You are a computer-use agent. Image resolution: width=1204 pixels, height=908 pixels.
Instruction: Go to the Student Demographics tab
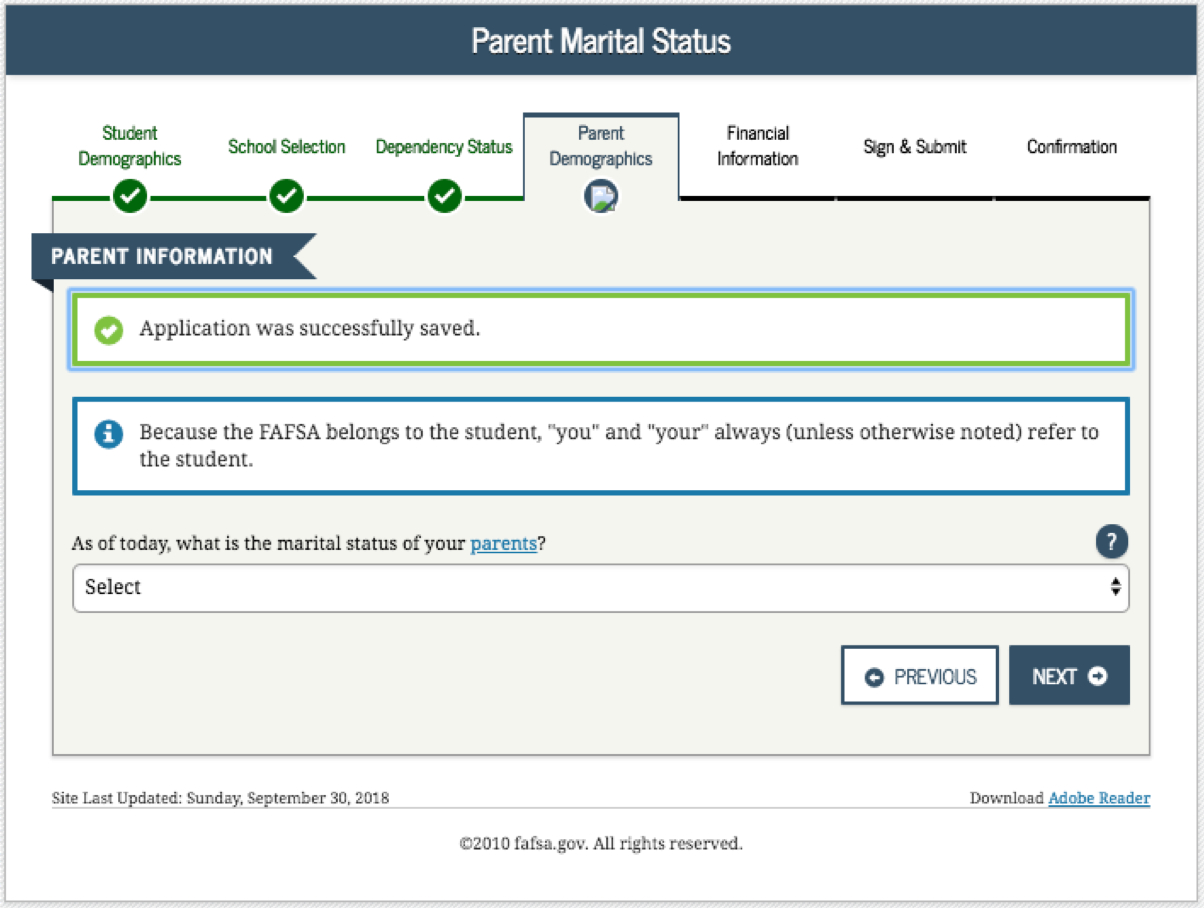click(130, 146)
